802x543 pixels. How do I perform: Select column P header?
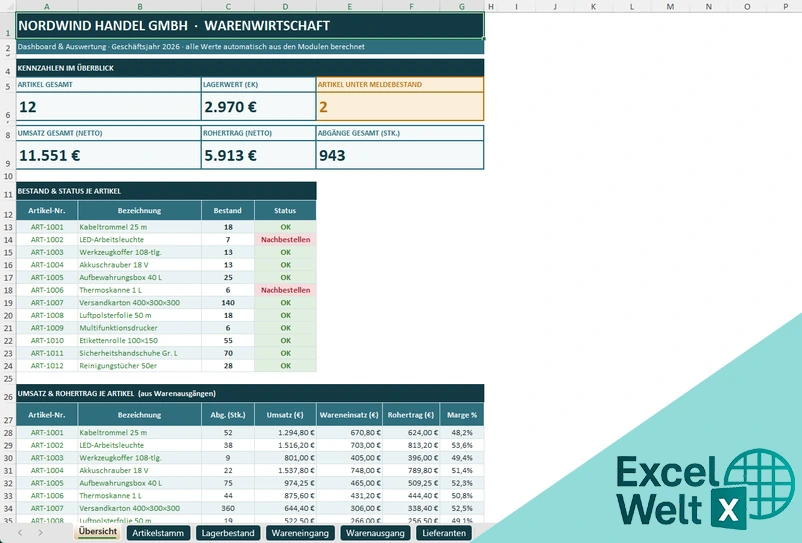[x=786, y=6]
